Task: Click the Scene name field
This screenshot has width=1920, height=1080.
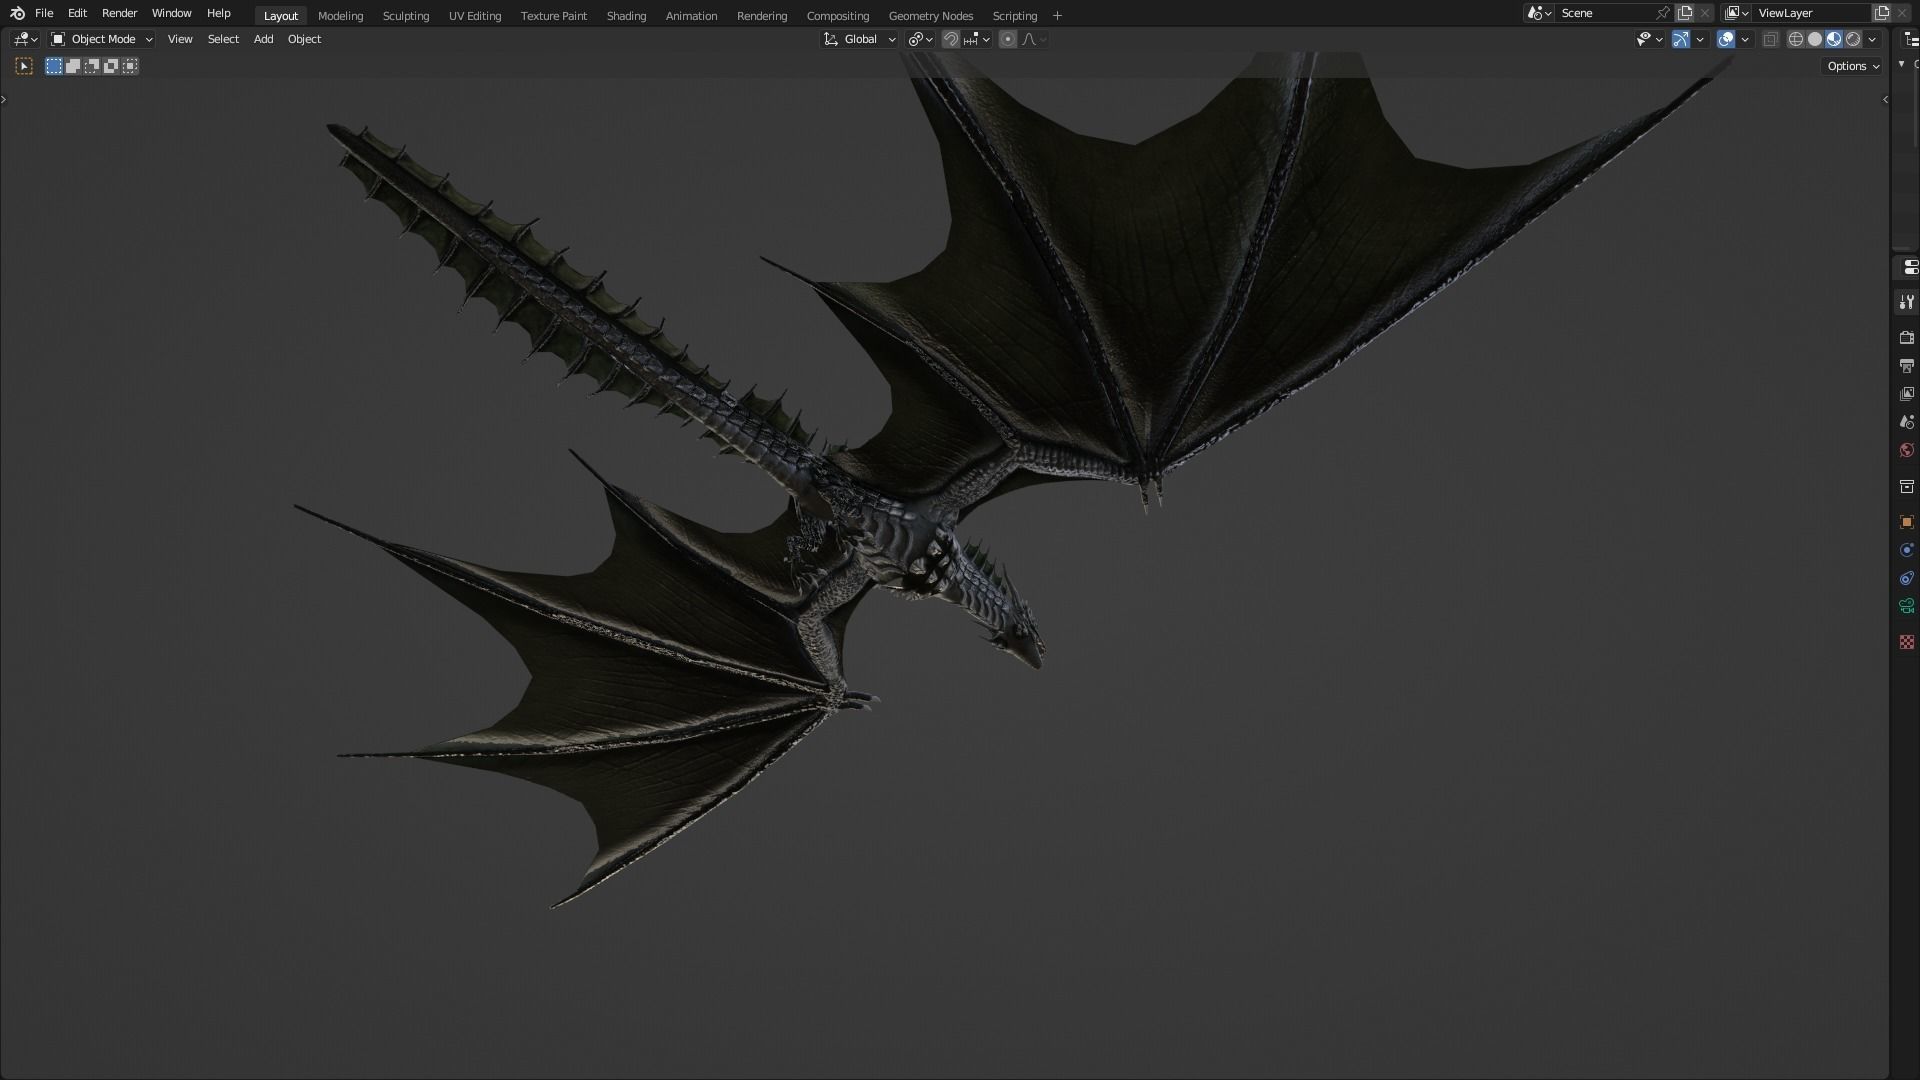Action: pyautogui.click(x=1604, y=13)
